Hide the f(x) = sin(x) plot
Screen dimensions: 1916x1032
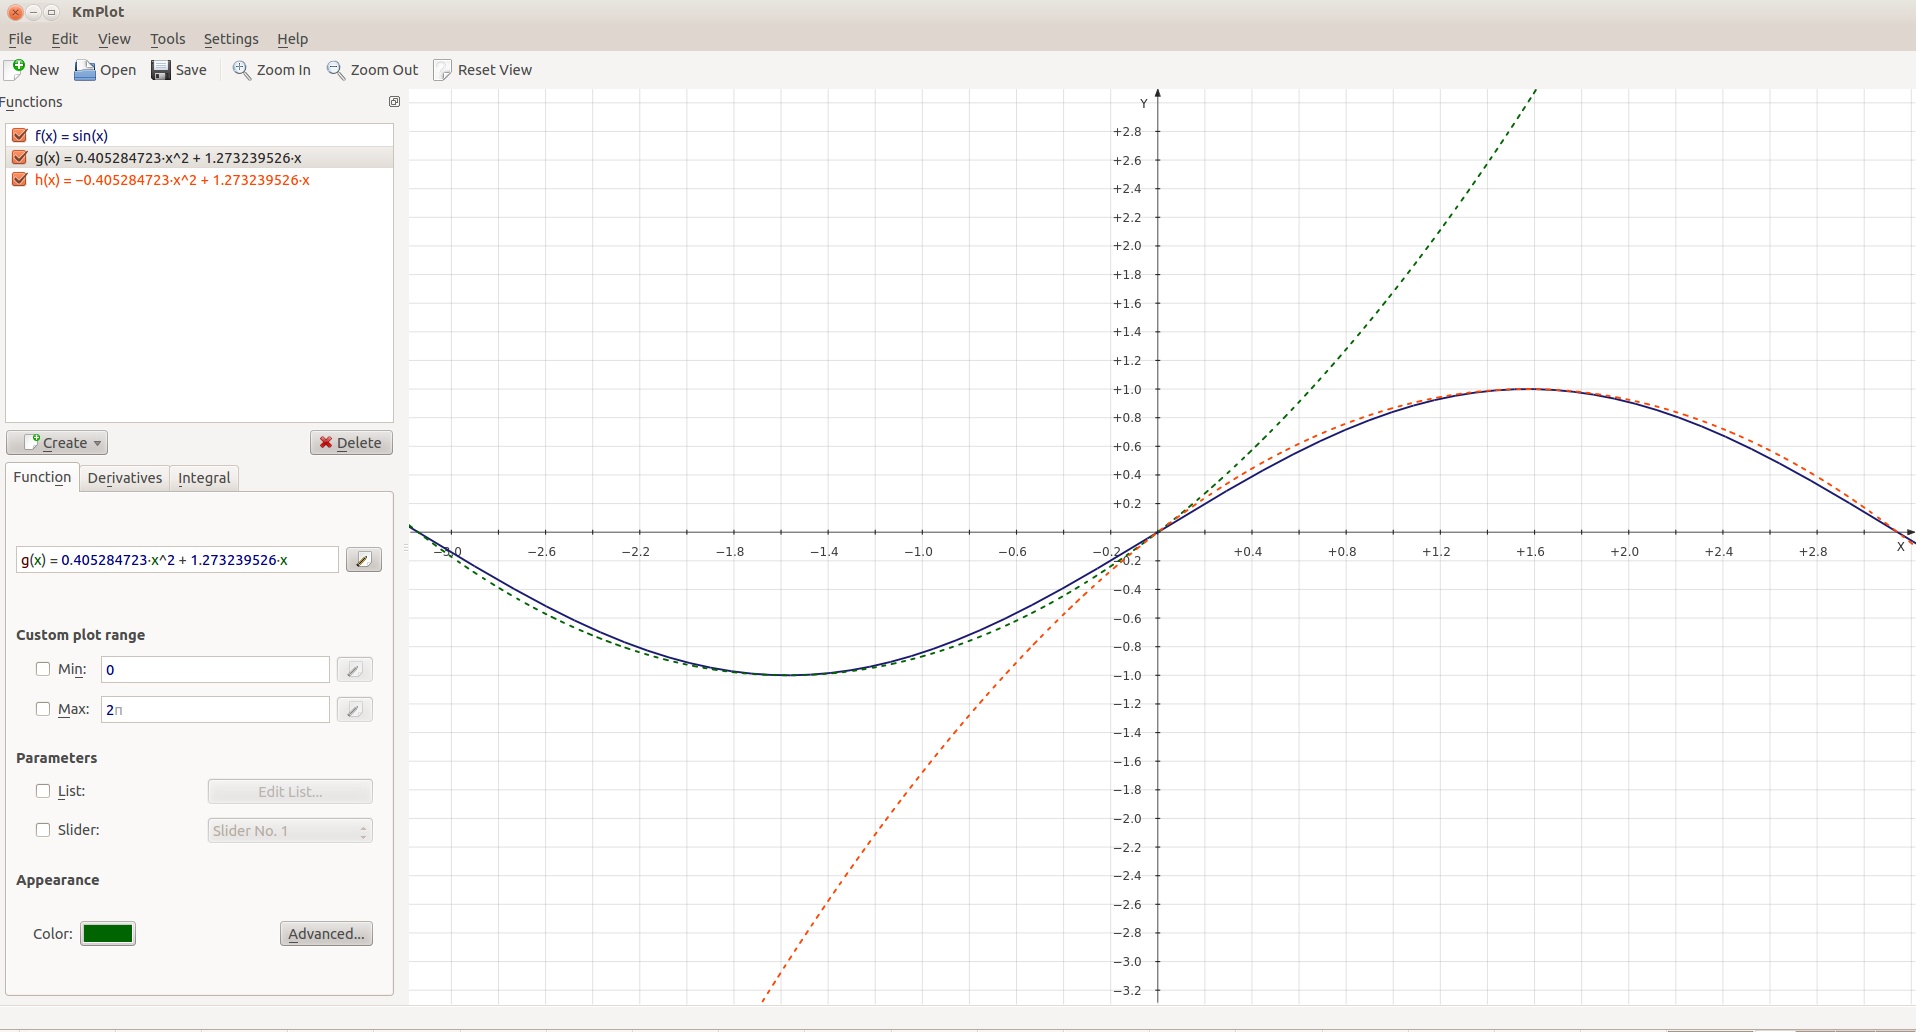click(x=19, y=136)
